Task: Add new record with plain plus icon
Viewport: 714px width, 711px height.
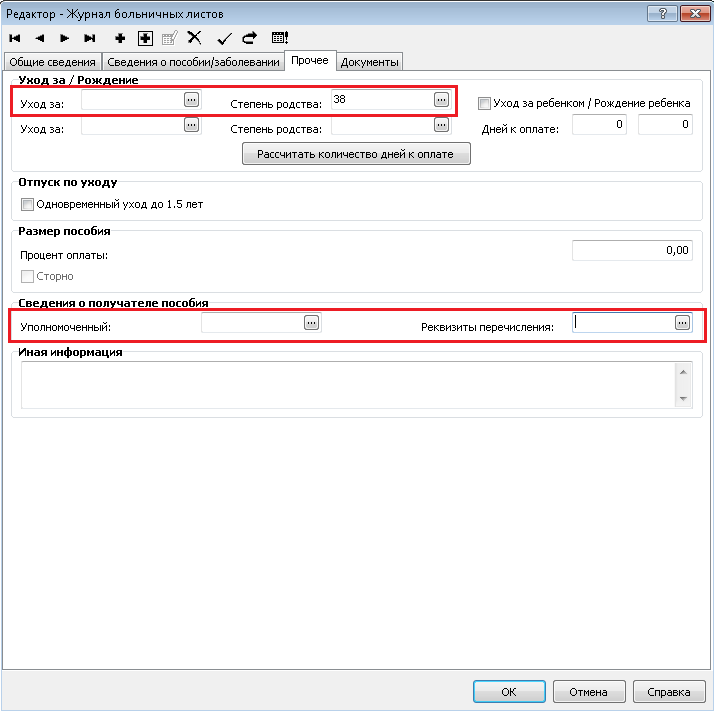Action: pyautogui.click(x=120, y=38)
